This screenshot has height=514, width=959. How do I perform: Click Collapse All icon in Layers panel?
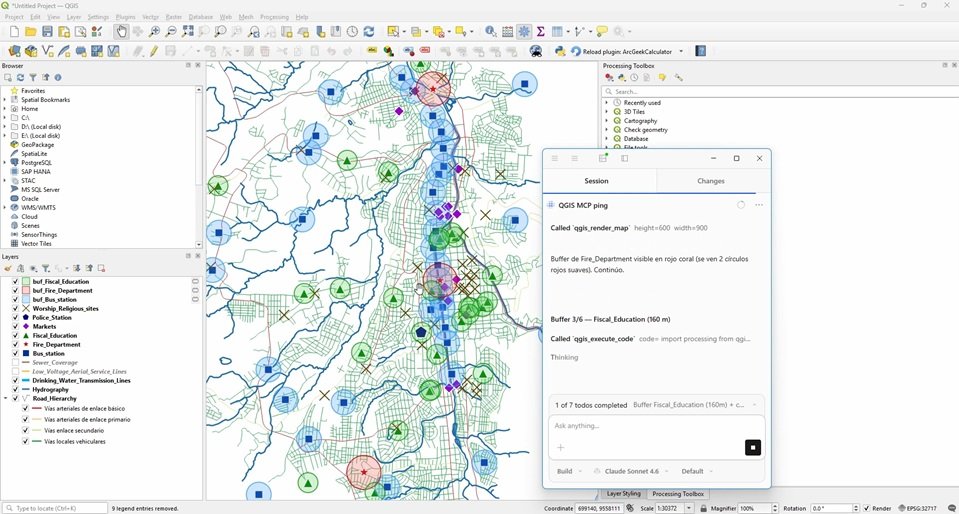point(89,268)
